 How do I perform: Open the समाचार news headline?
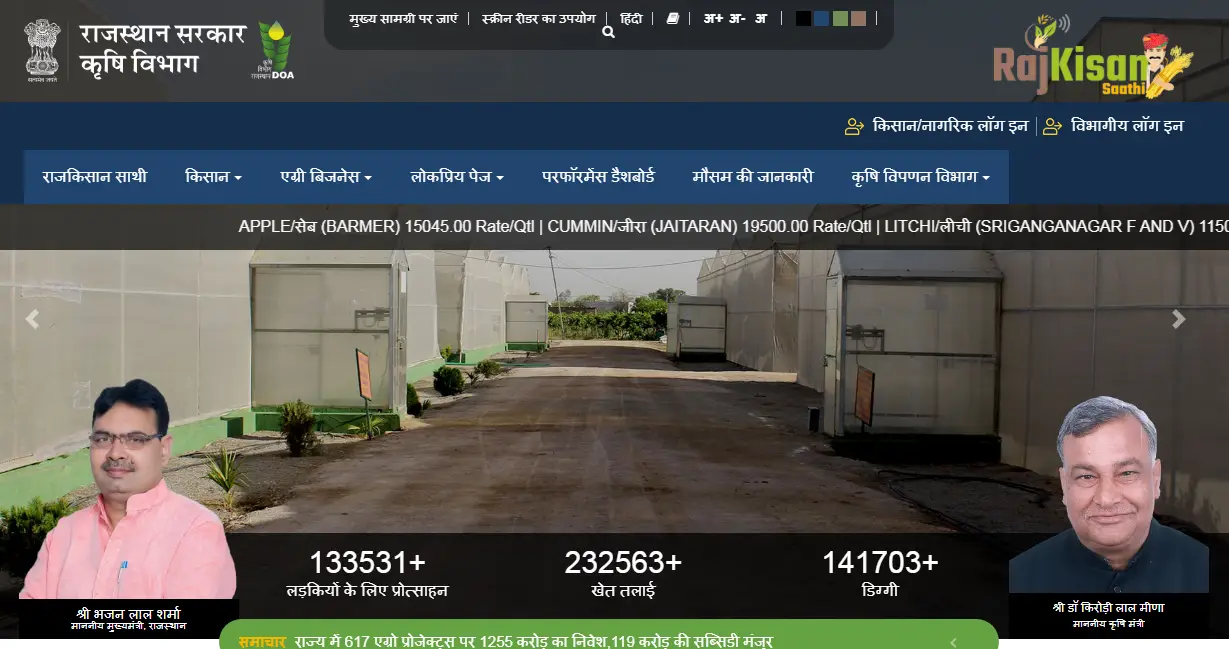click(x=533, y=641)
